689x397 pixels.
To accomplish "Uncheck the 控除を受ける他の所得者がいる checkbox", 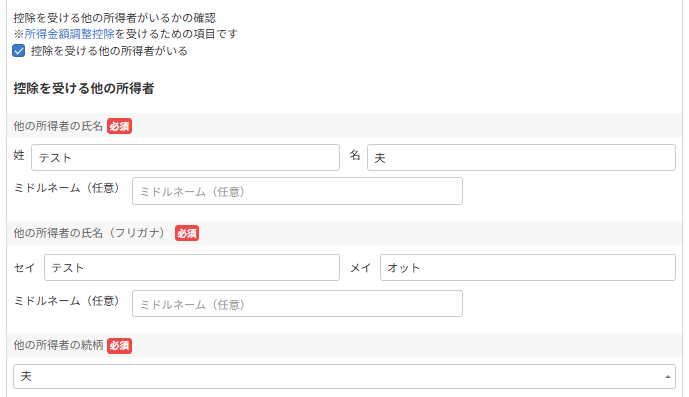I will pyautogui.click(x=18, y=51).
